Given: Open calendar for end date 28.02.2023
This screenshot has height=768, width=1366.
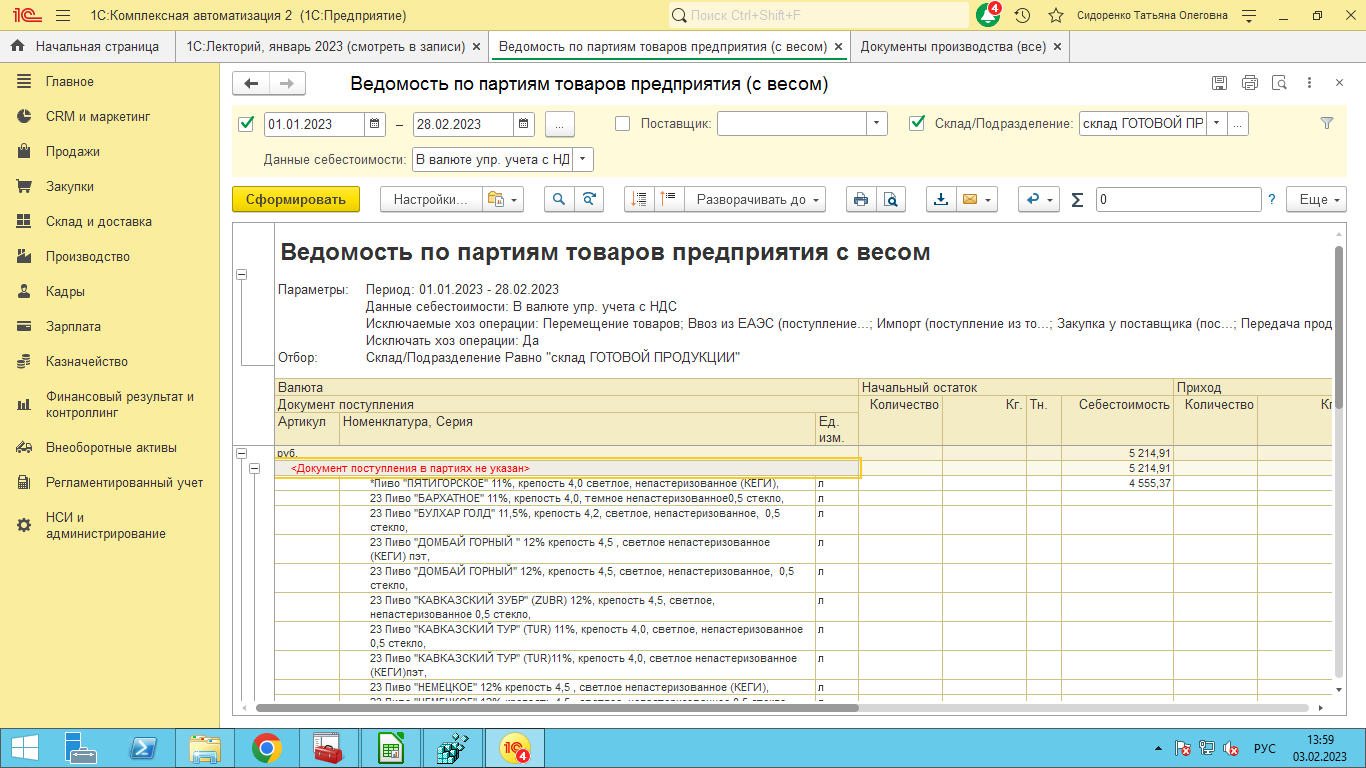Looking at the screenshot, I should click(524, 124).
